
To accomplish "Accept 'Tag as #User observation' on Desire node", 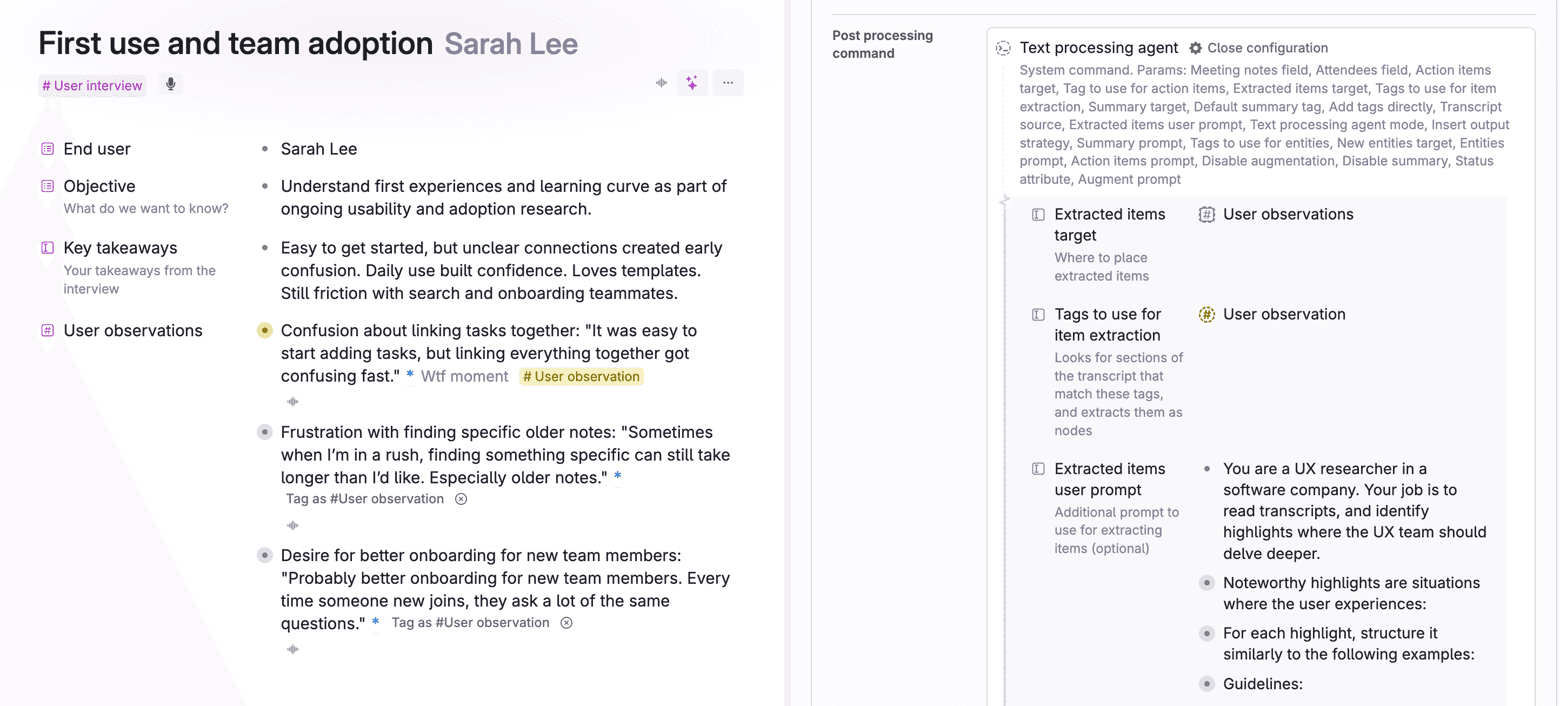I will click(x=470, y=623).
